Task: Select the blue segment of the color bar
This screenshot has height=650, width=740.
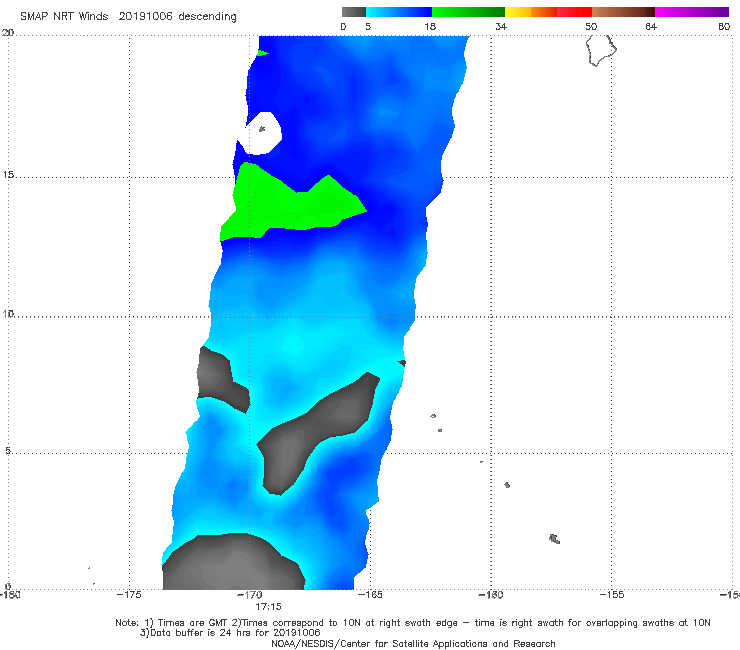Action: pos(399,12)
